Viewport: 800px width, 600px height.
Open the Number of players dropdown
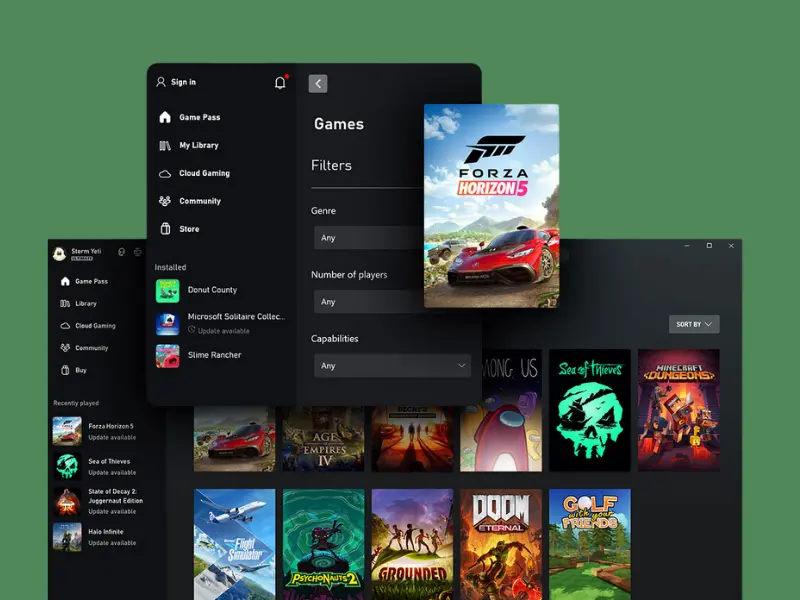pyautogui.click(x=367, y=302)
